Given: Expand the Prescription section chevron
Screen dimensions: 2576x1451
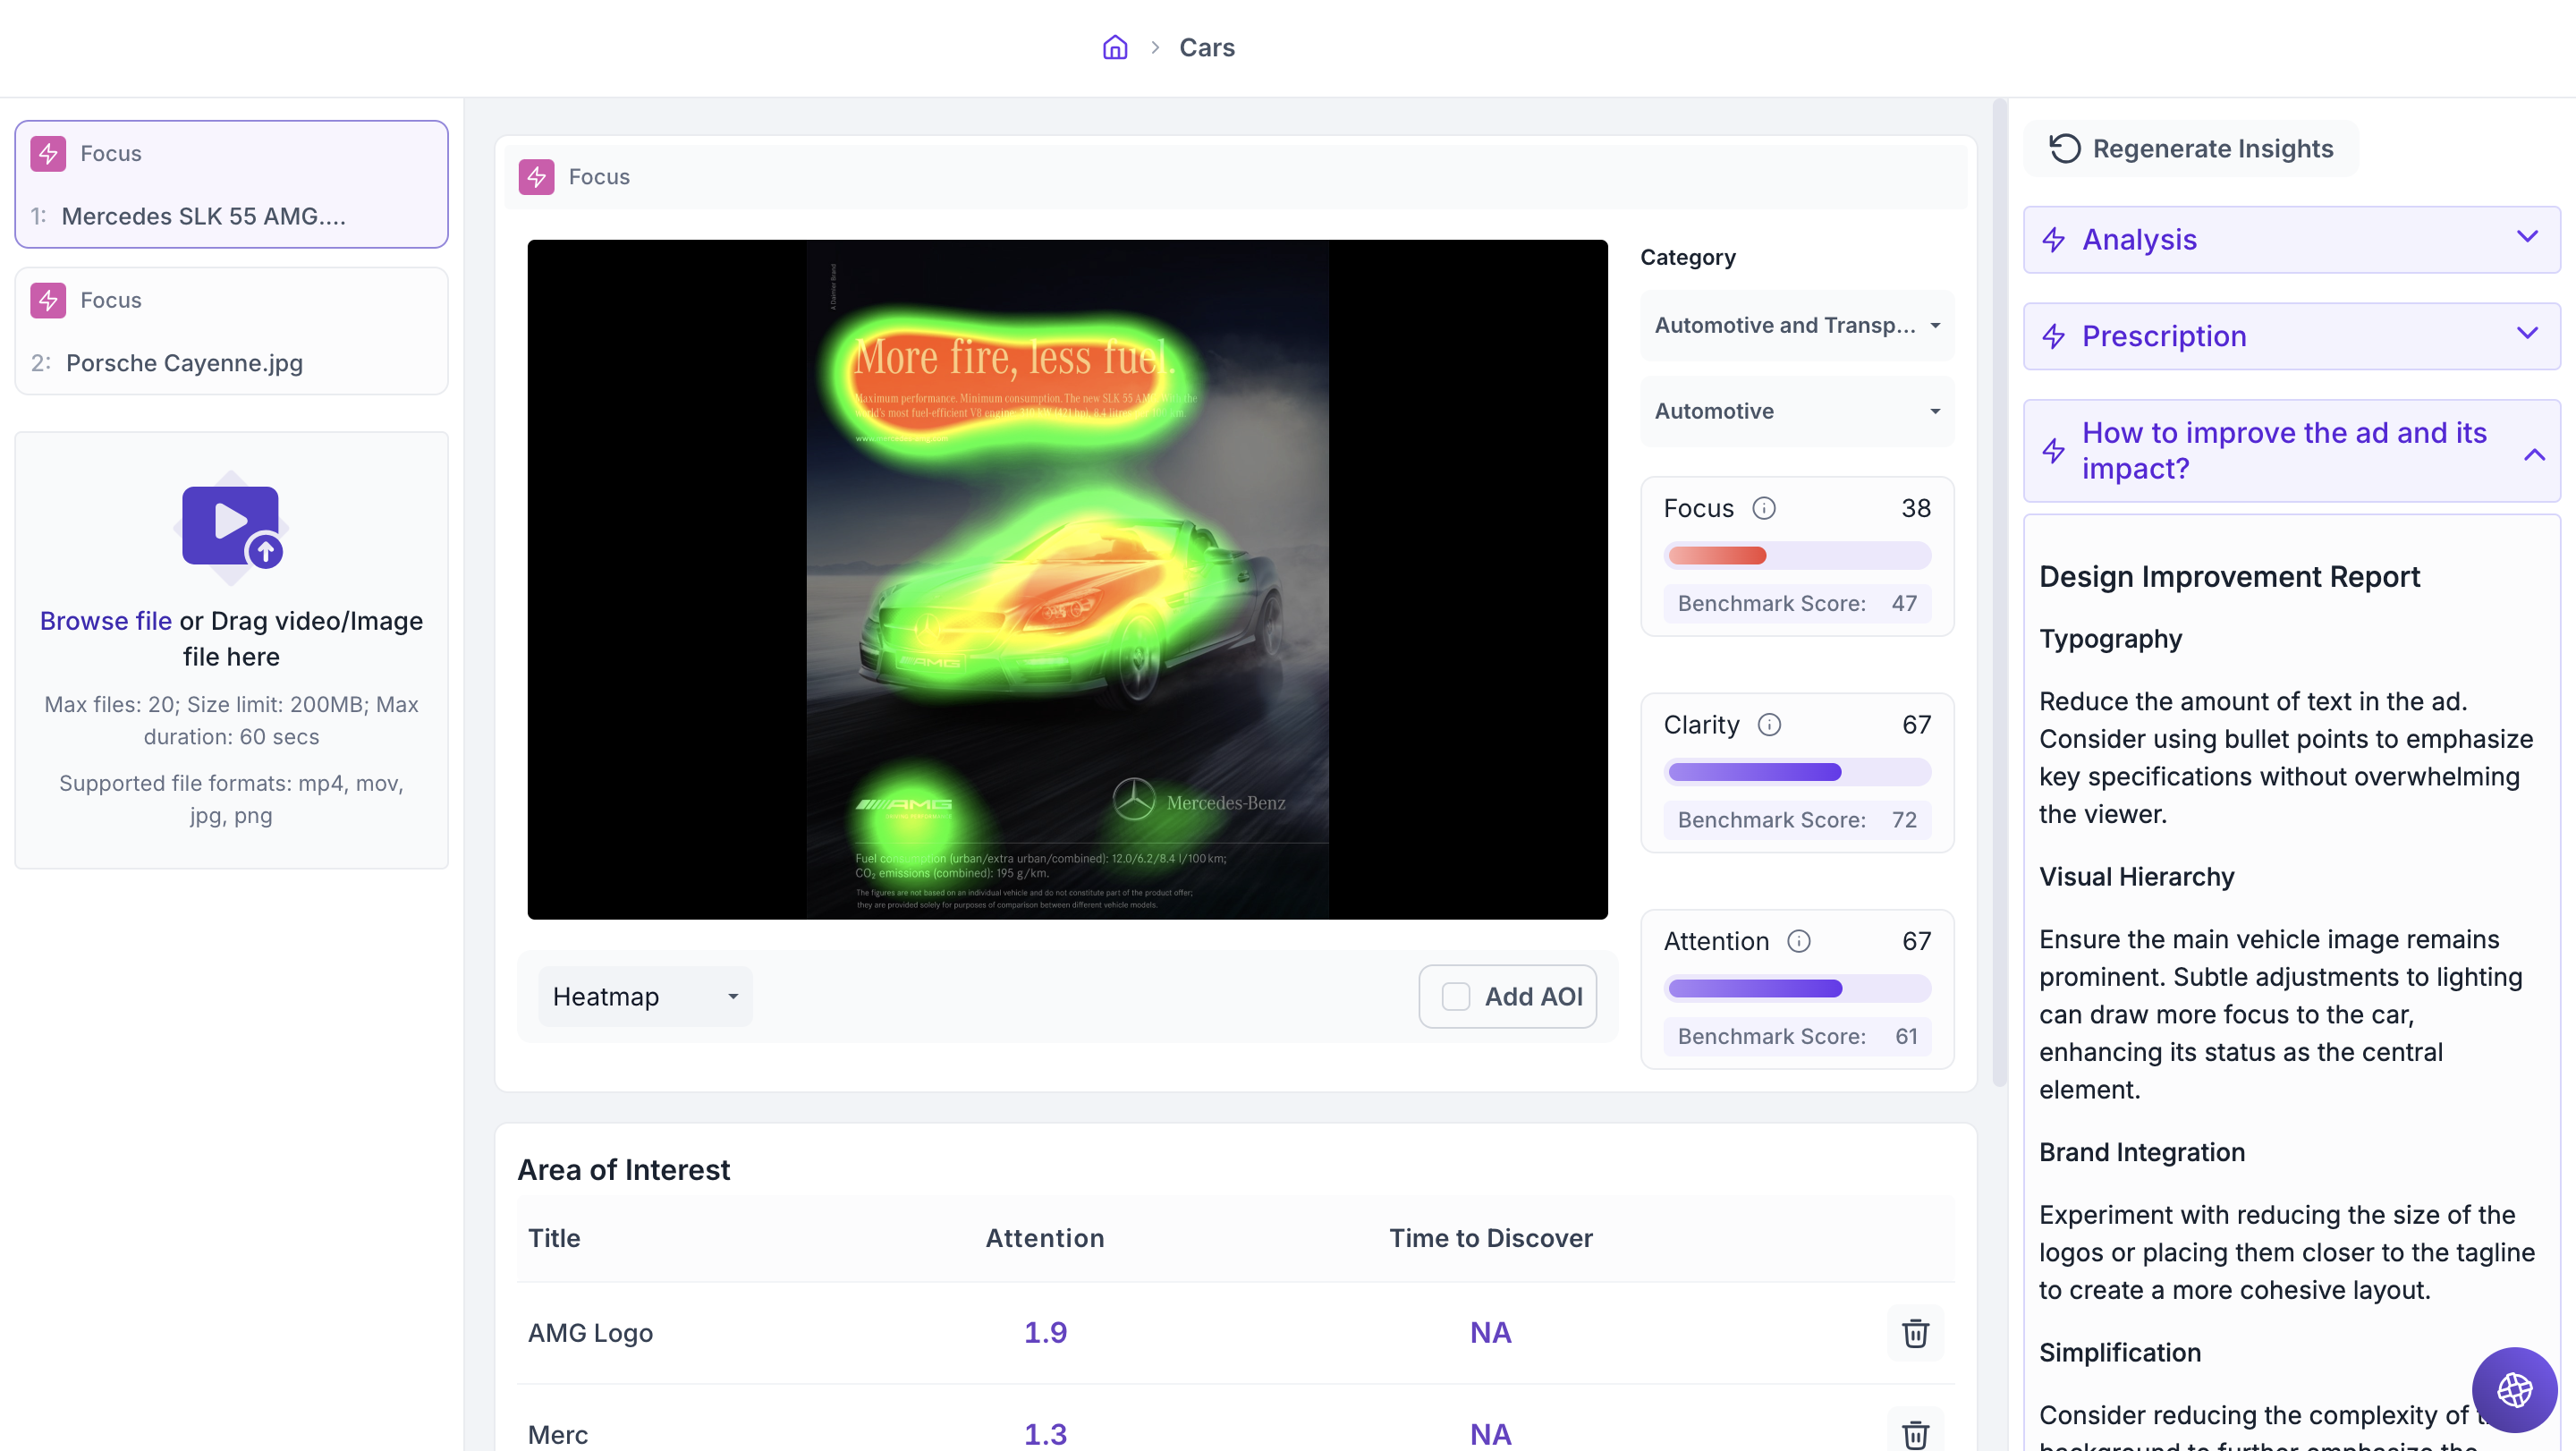Looking at the screenshot, I should 2526,333.
